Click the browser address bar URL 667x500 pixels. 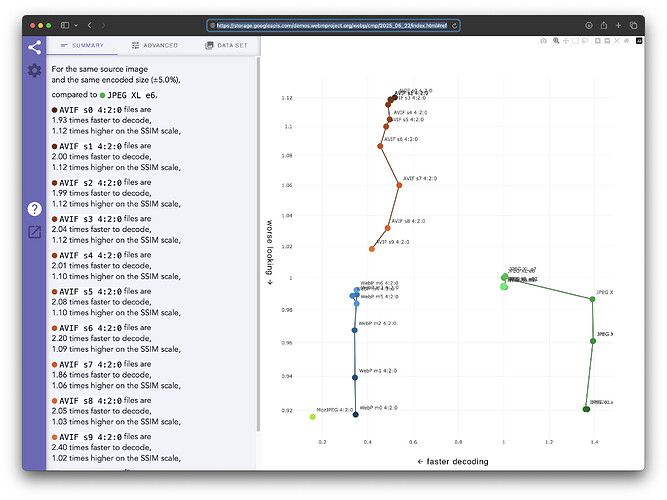332,26
